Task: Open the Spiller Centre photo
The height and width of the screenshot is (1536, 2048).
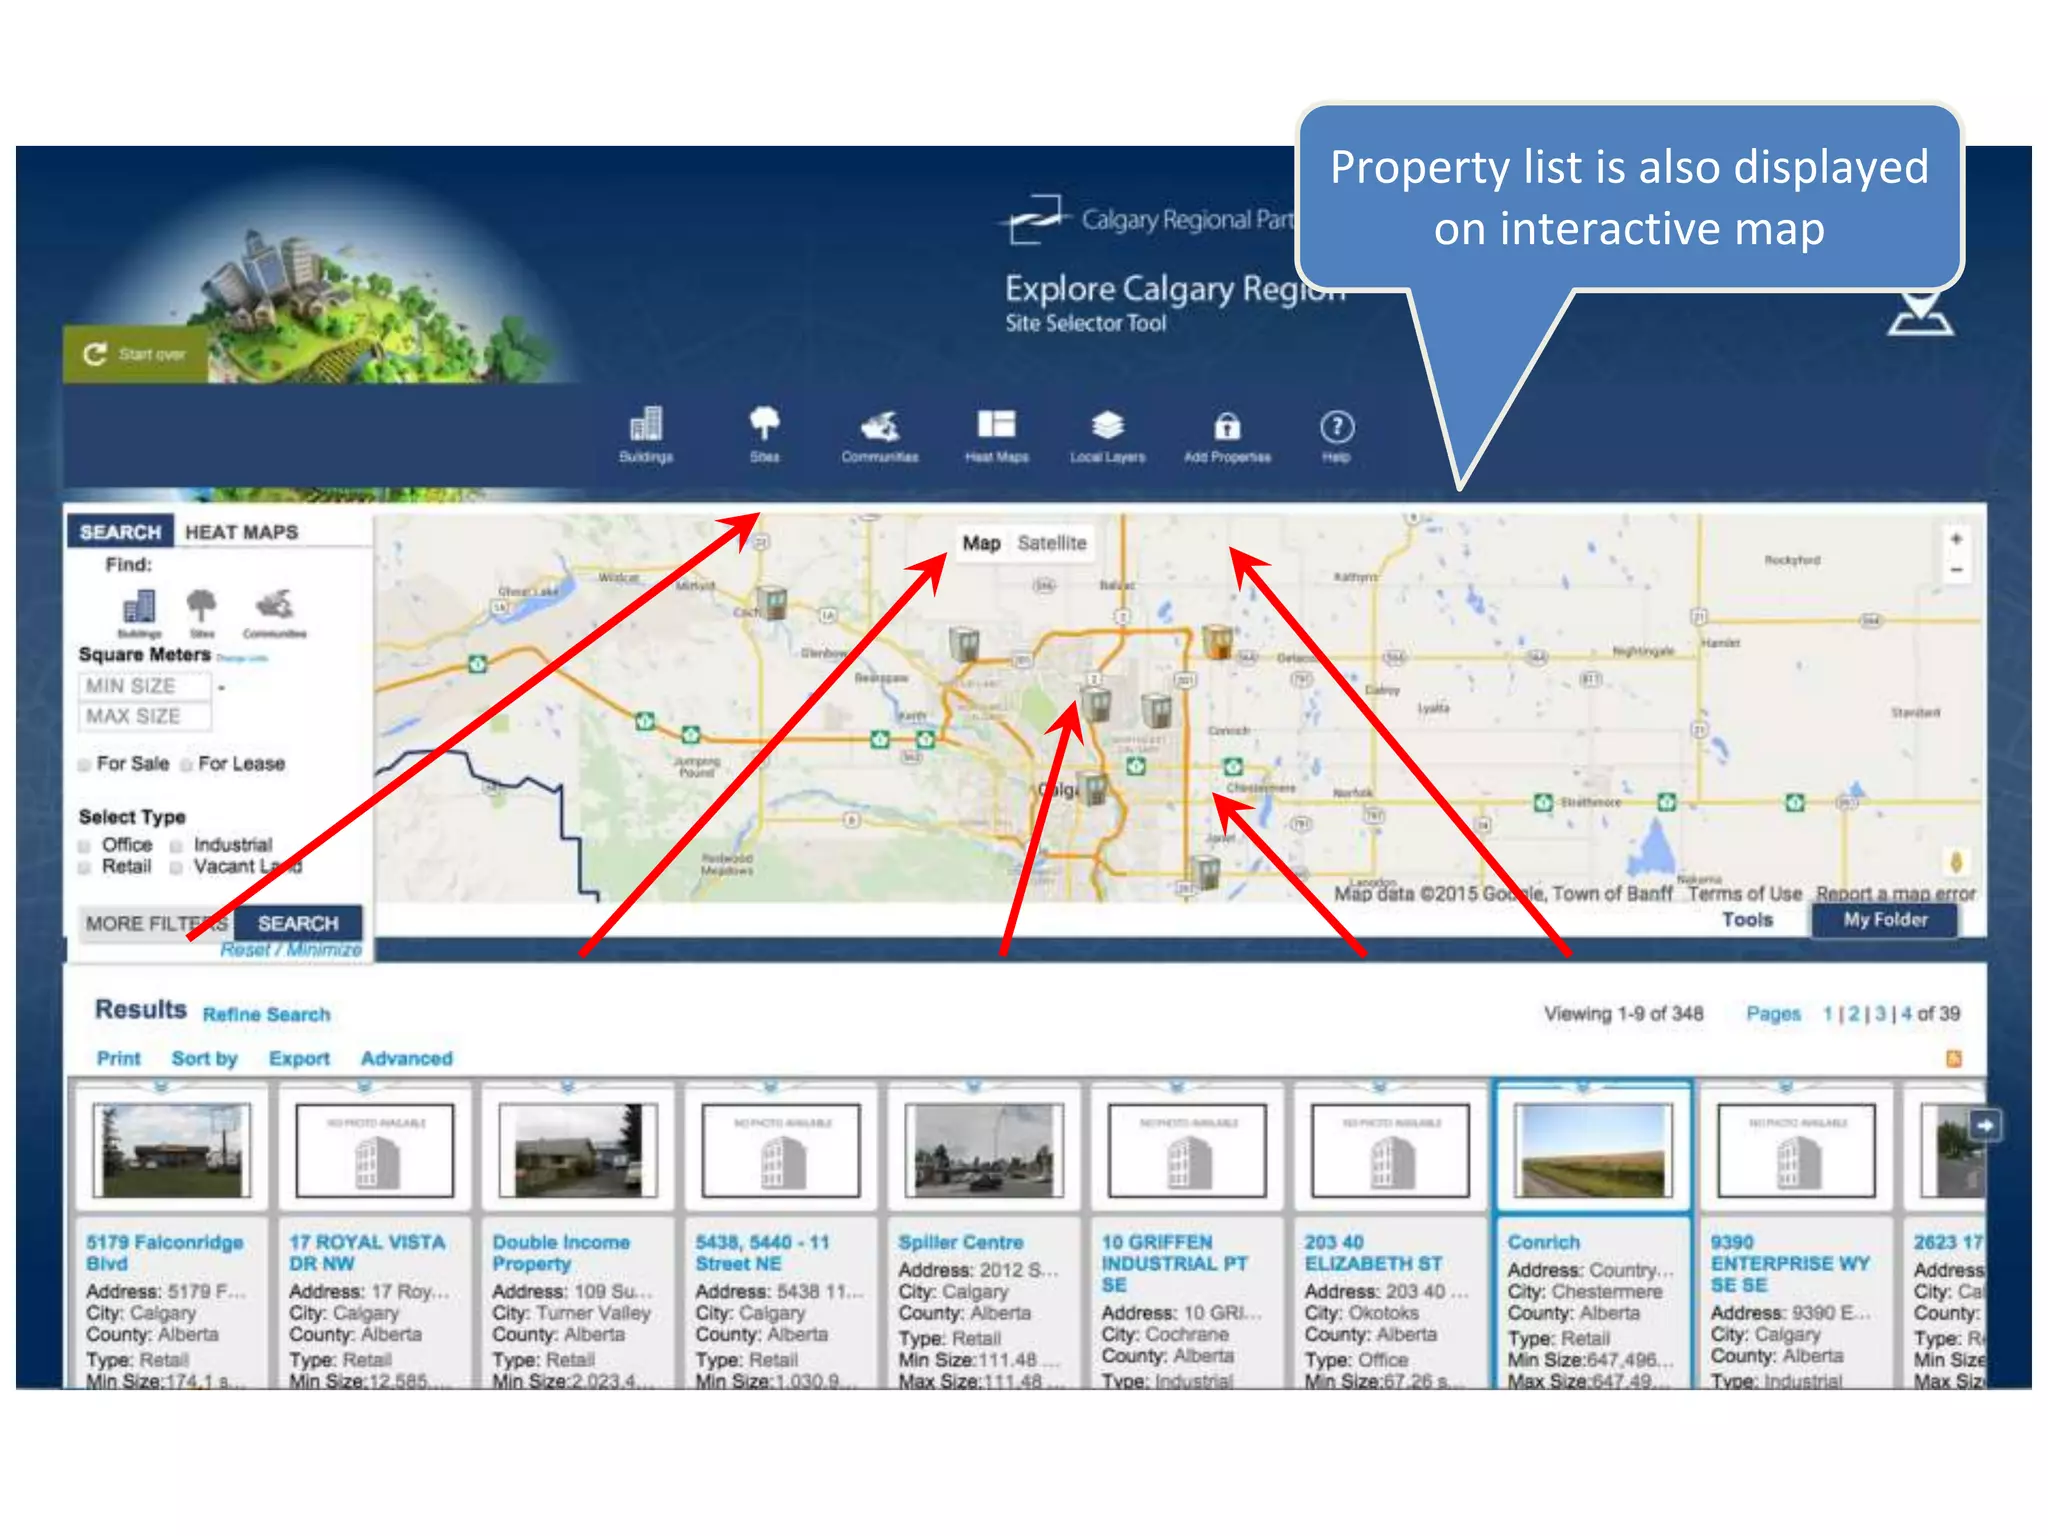Action: point(985,1150)
